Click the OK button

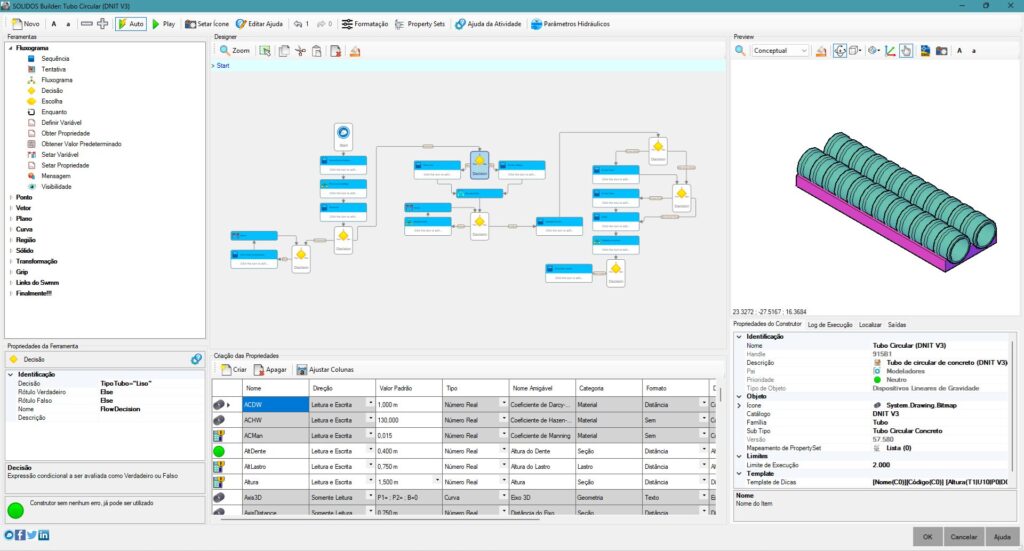coord(927,537)
